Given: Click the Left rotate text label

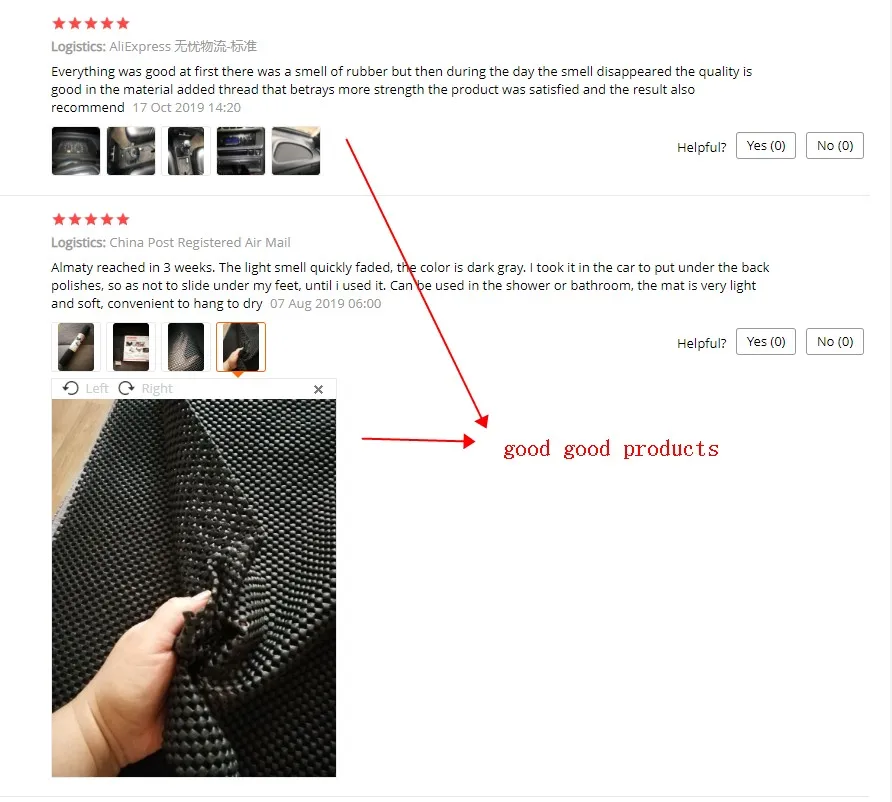Looking at the screenshot, I should pyautogui.click(x=97, y=388).
